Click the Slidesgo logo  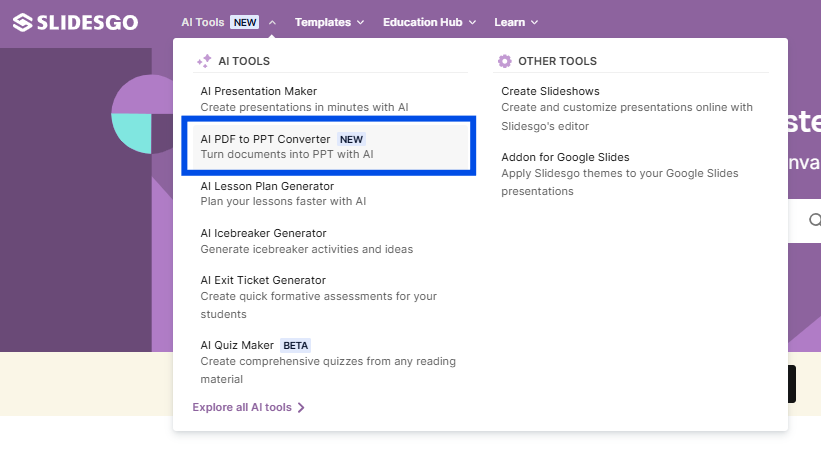click(75, 22)
